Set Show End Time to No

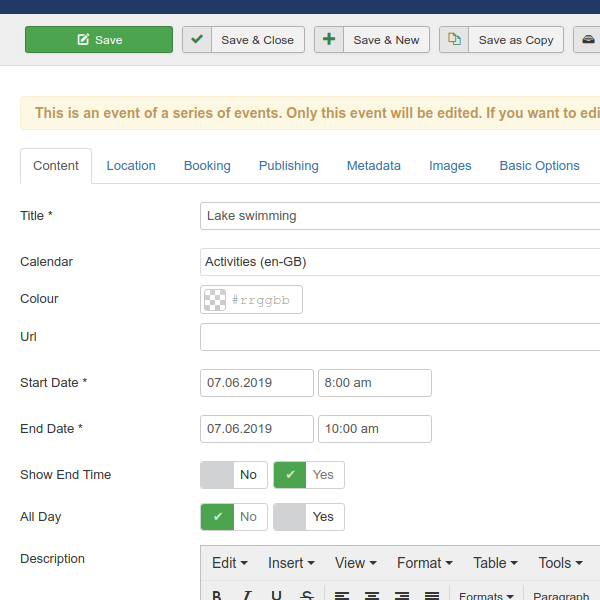point(234,475)
